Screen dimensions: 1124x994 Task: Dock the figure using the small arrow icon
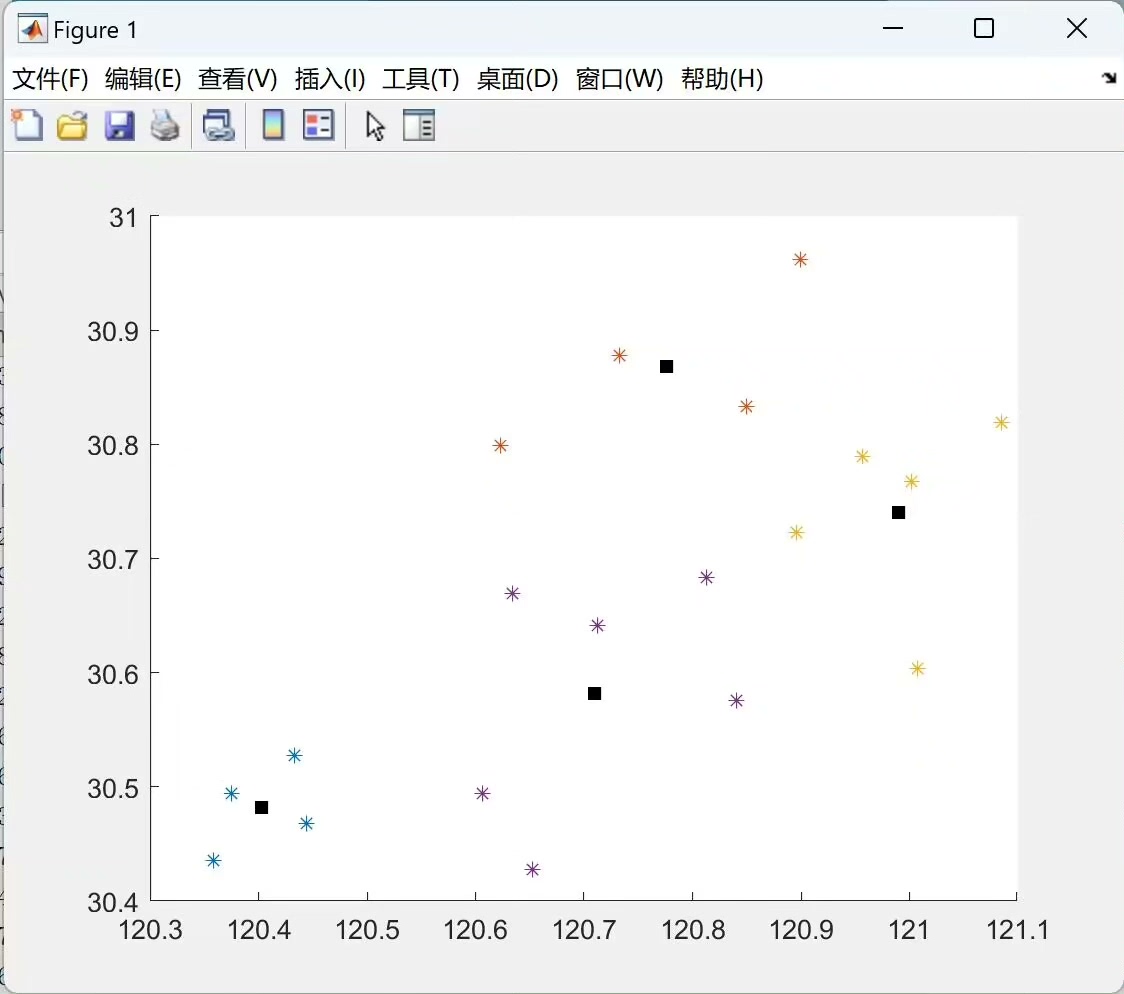pos(1109,77)
